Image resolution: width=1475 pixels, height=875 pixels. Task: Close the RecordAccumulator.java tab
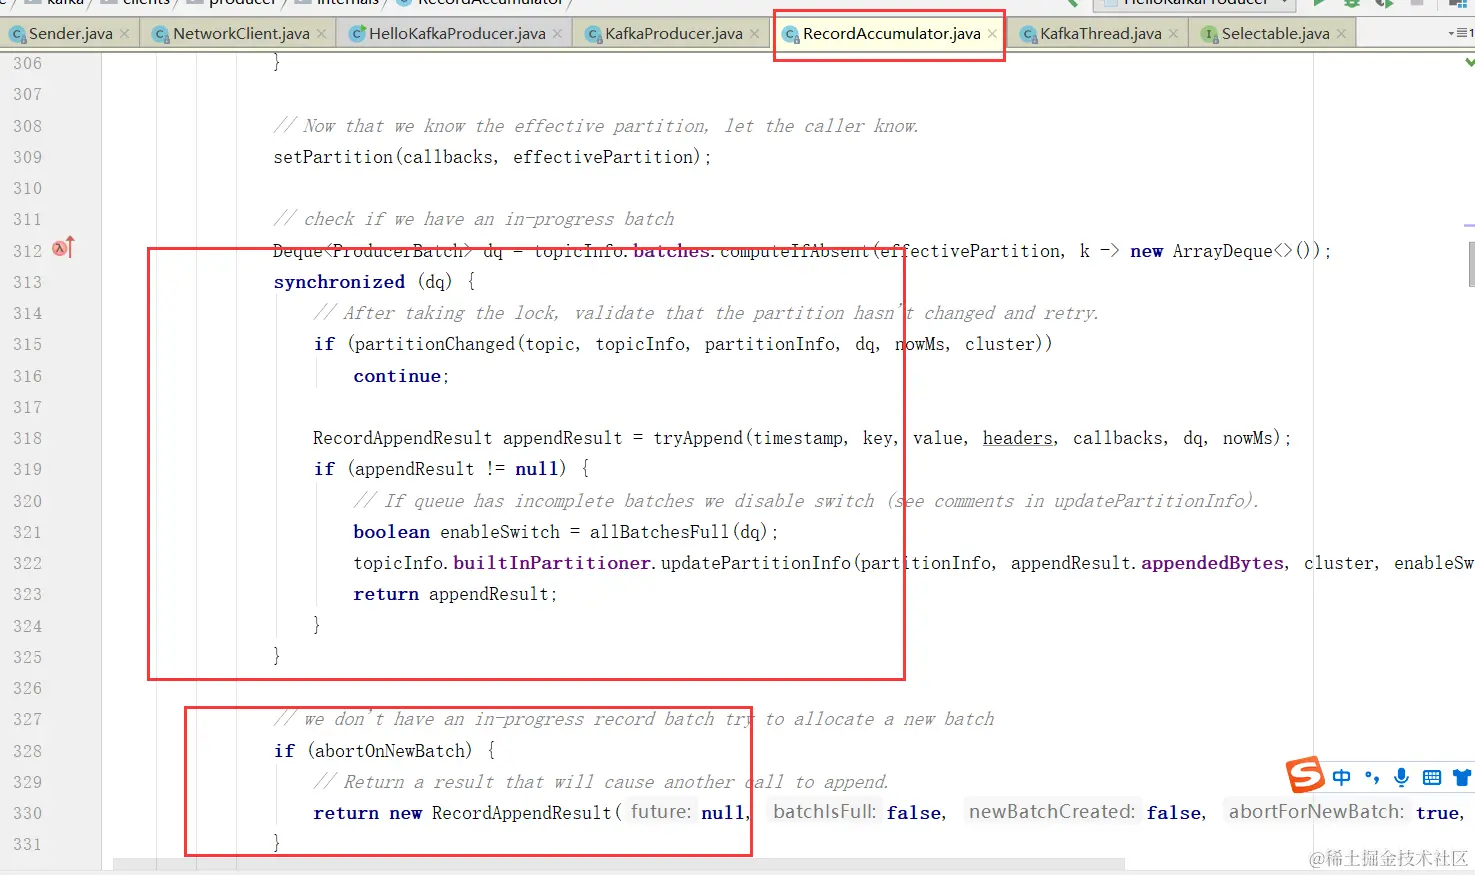(992, 34)
